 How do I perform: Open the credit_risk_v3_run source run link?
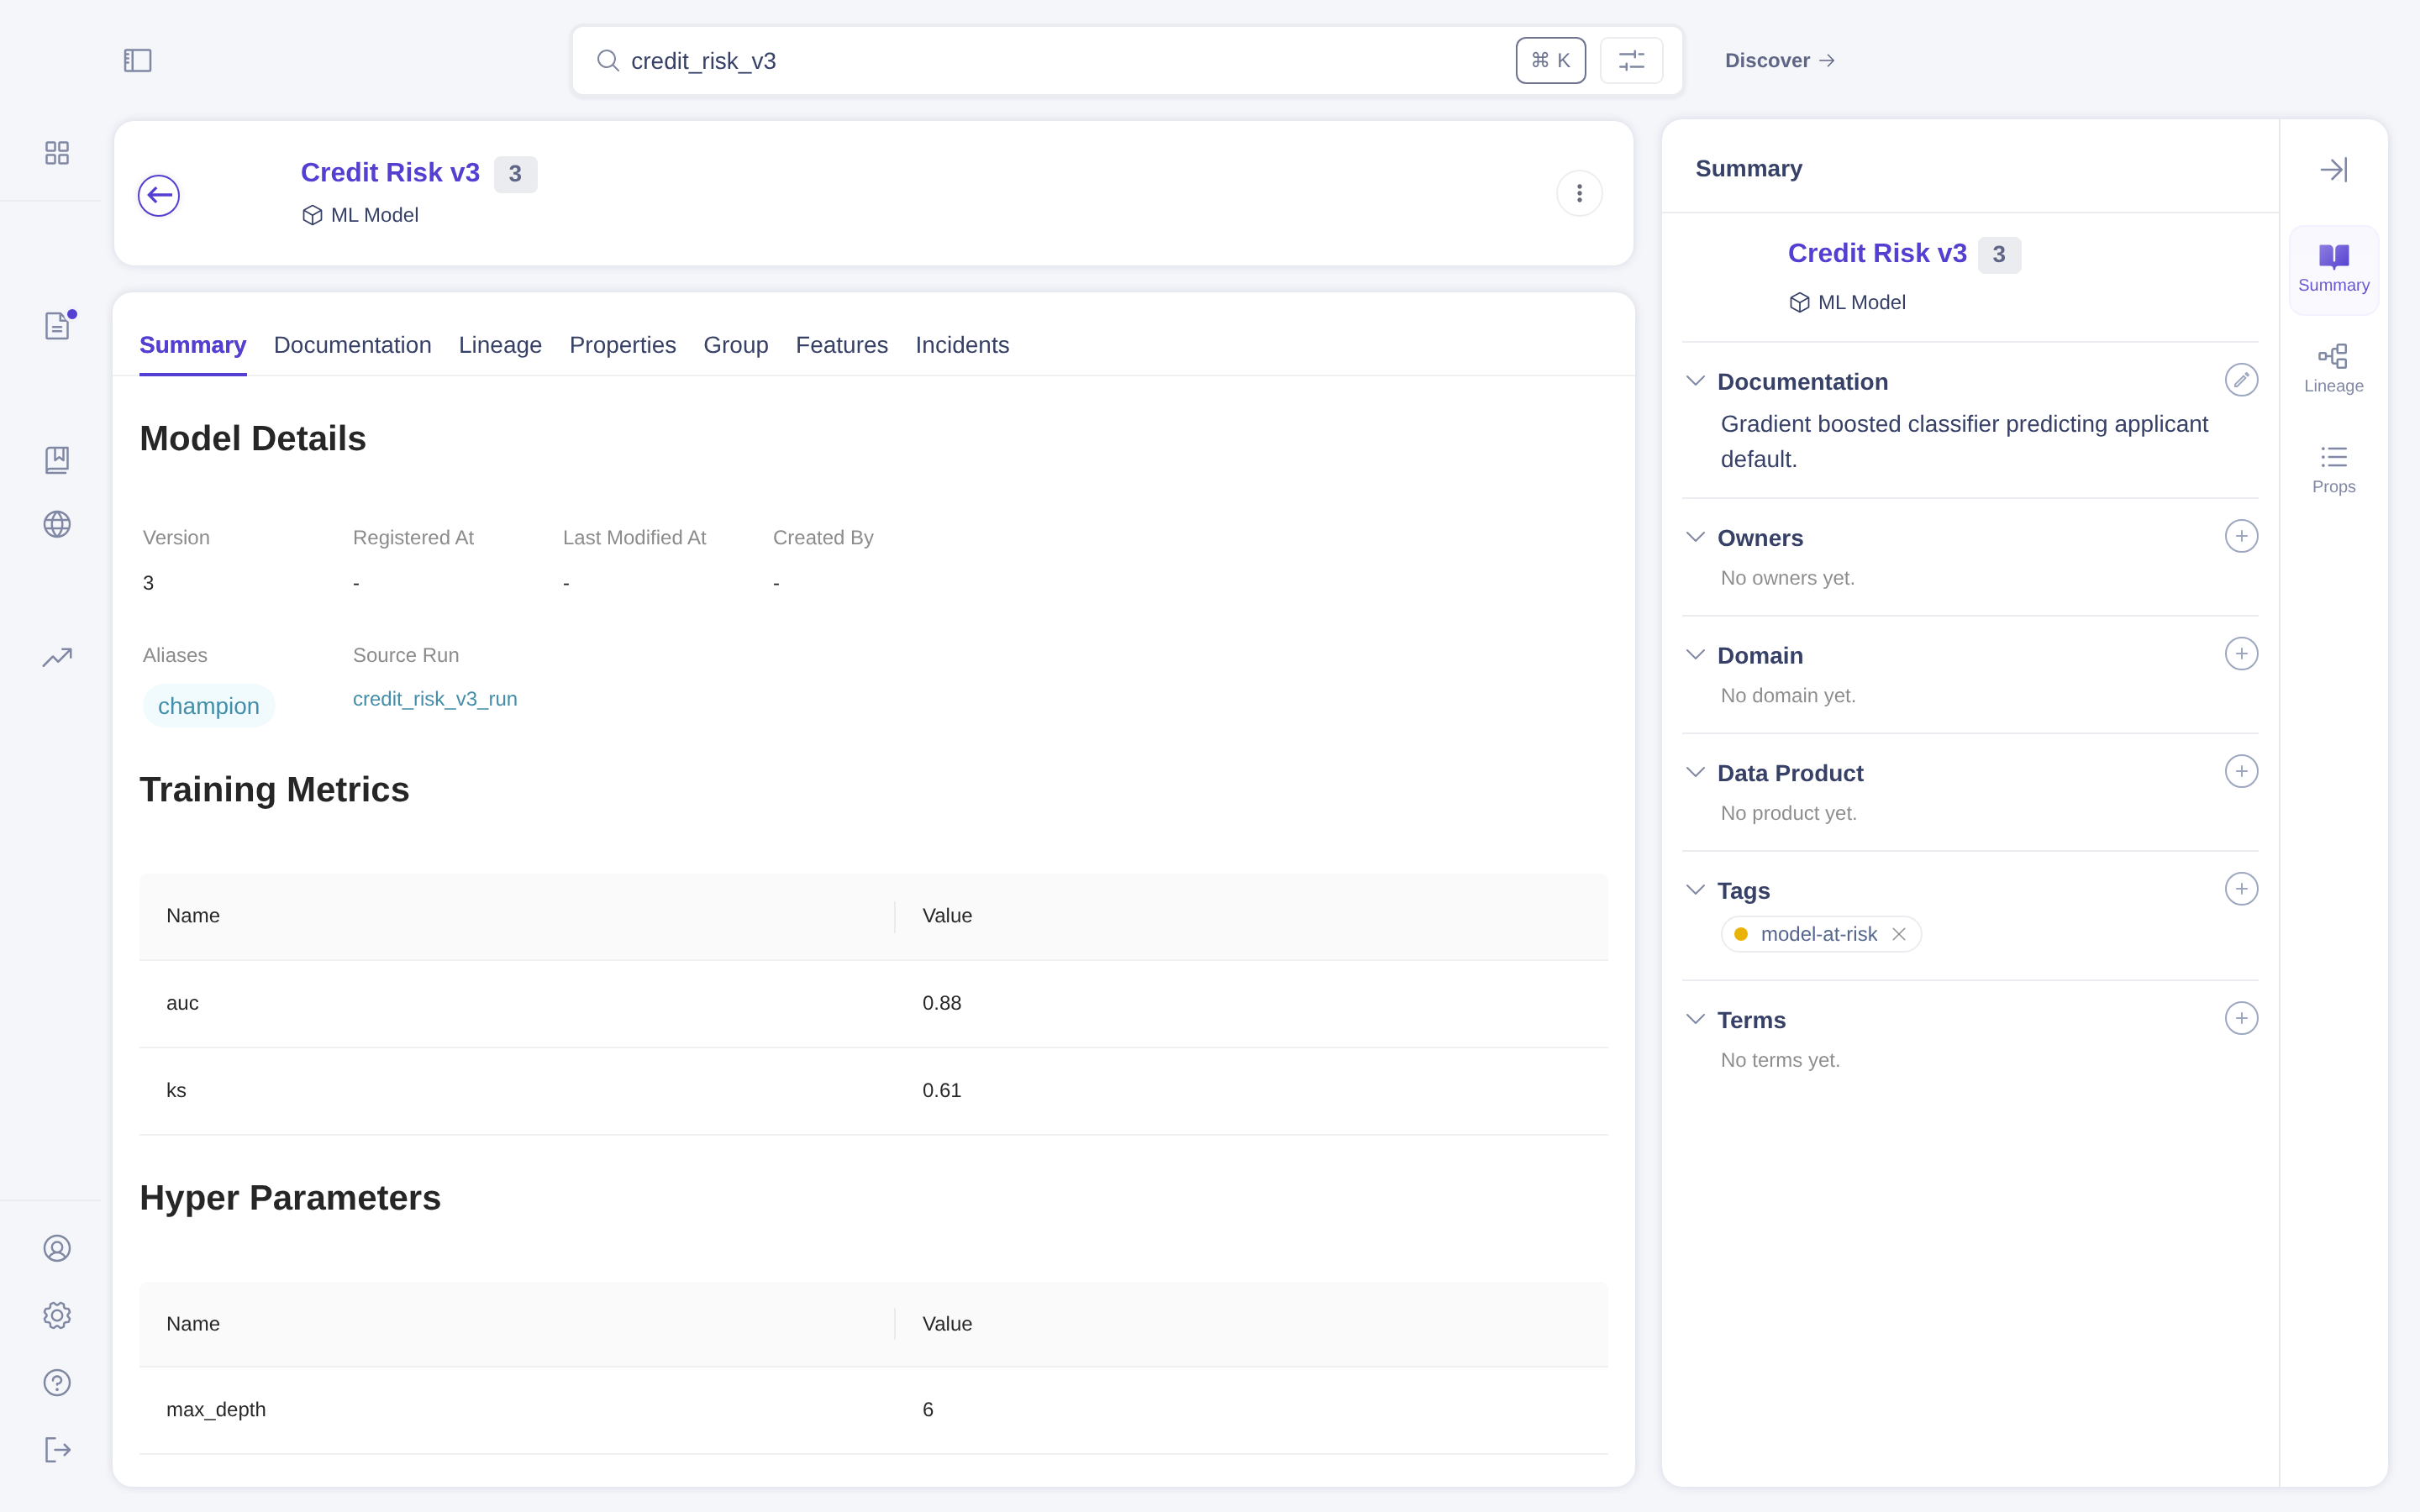(x=435, y=699)
